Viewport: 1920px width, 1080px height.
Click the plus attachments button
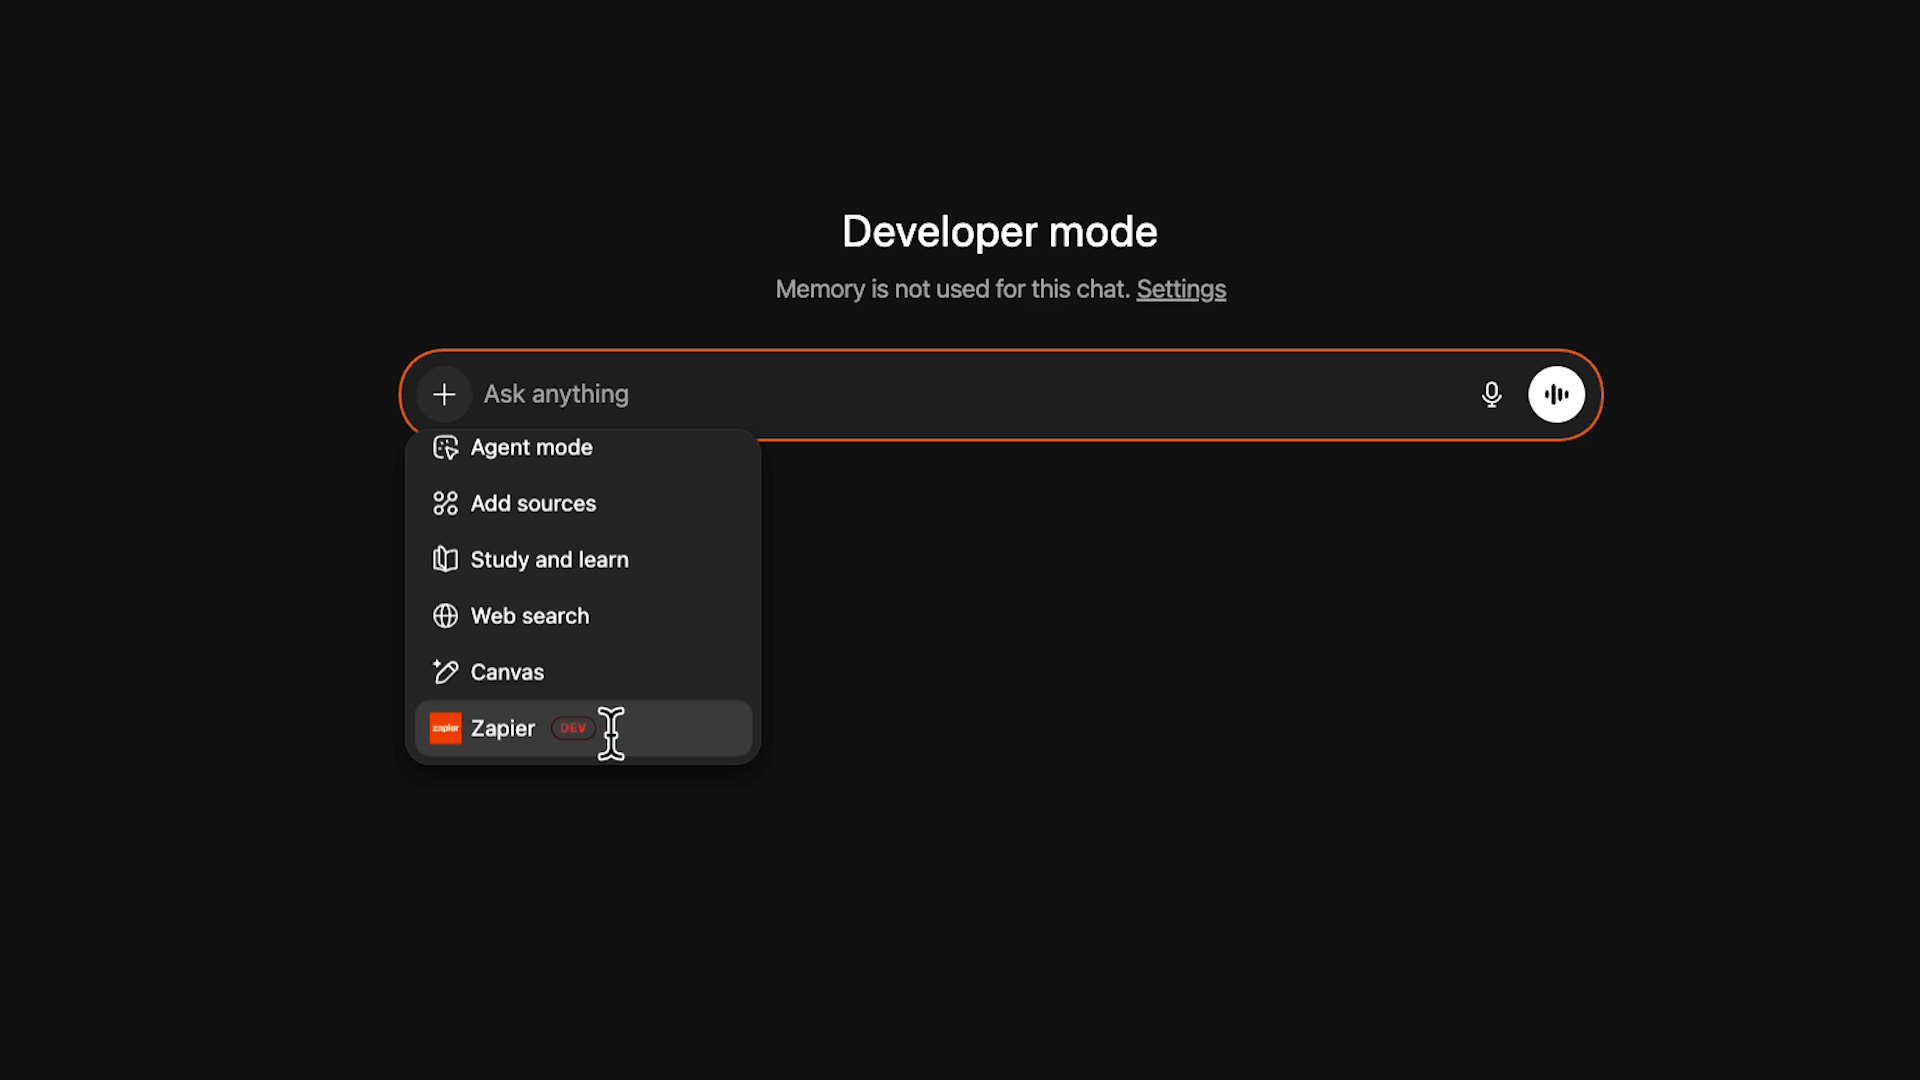coord(444,394)
